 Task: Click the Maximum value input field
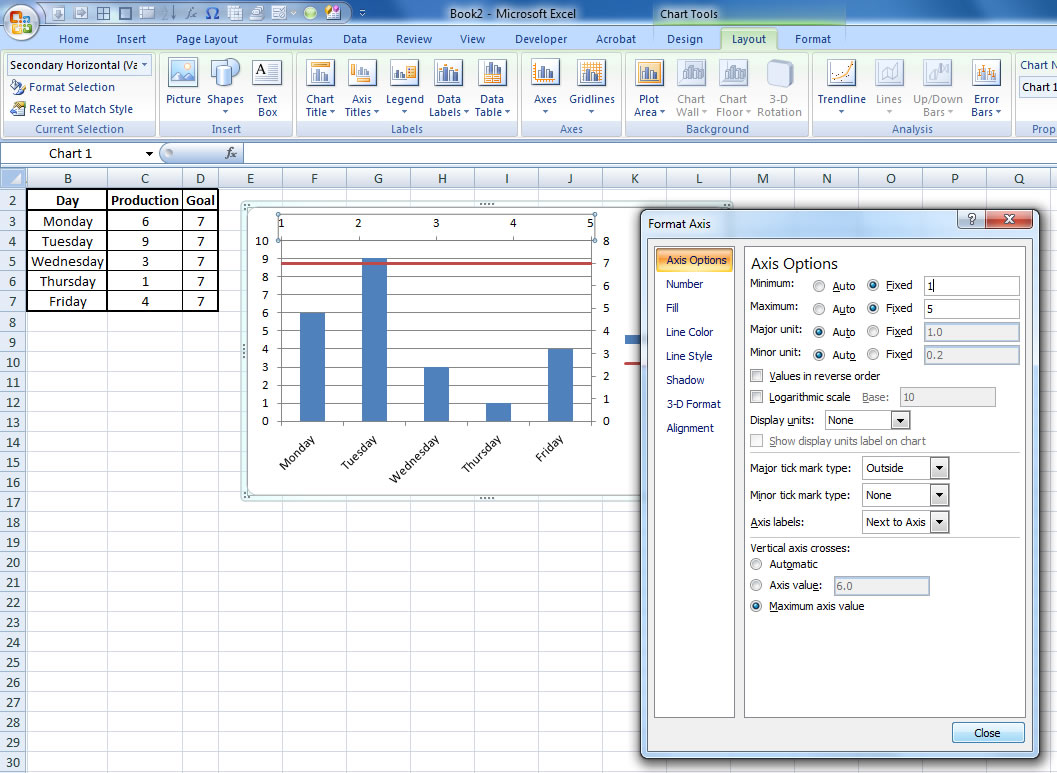tap(971, 309)
